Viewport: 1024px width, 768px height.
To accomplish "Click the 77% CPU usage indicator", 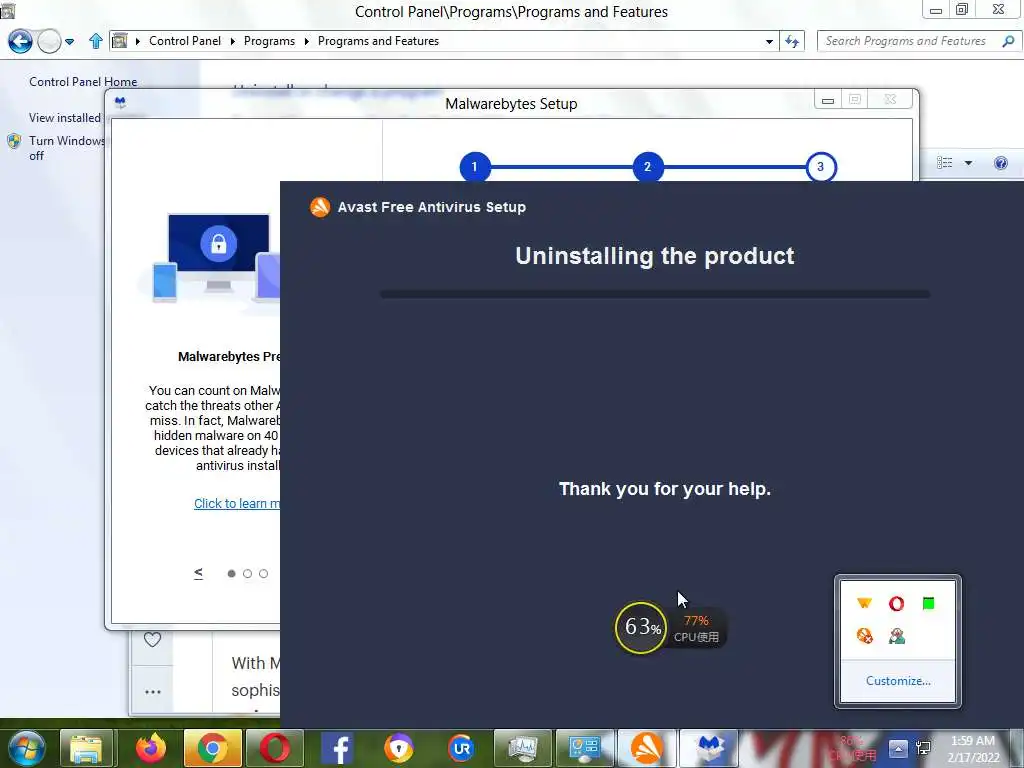I will pyautogui.click(x=696, y=628).
